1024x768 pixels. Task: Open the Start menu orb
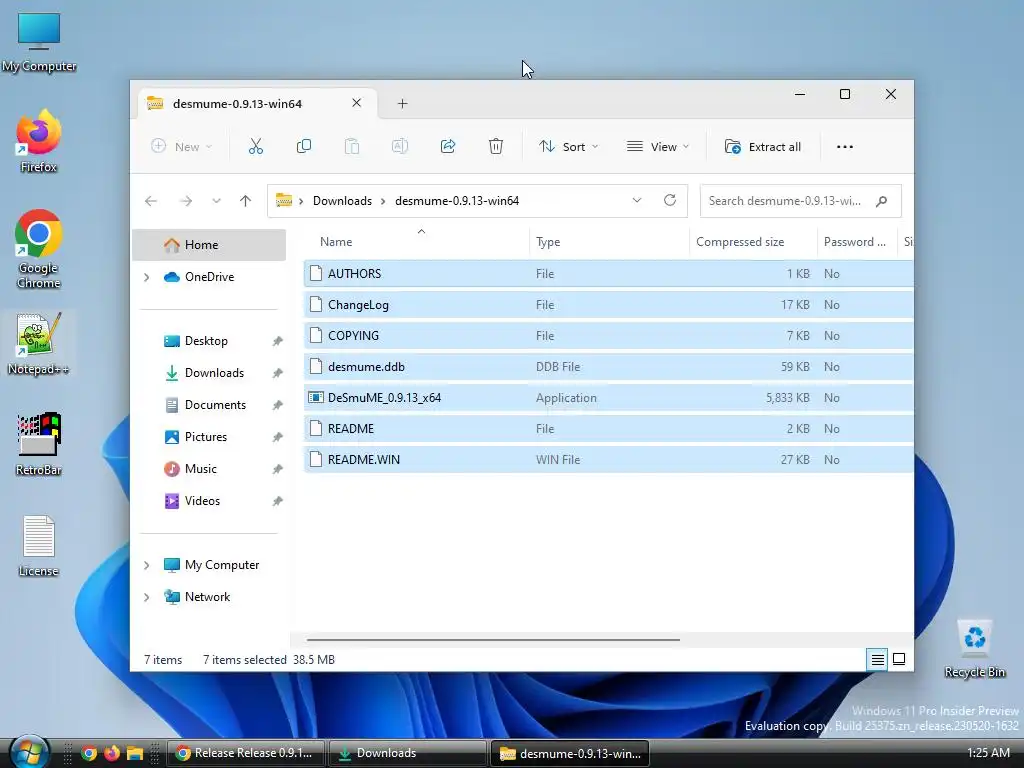coord(29,752)
